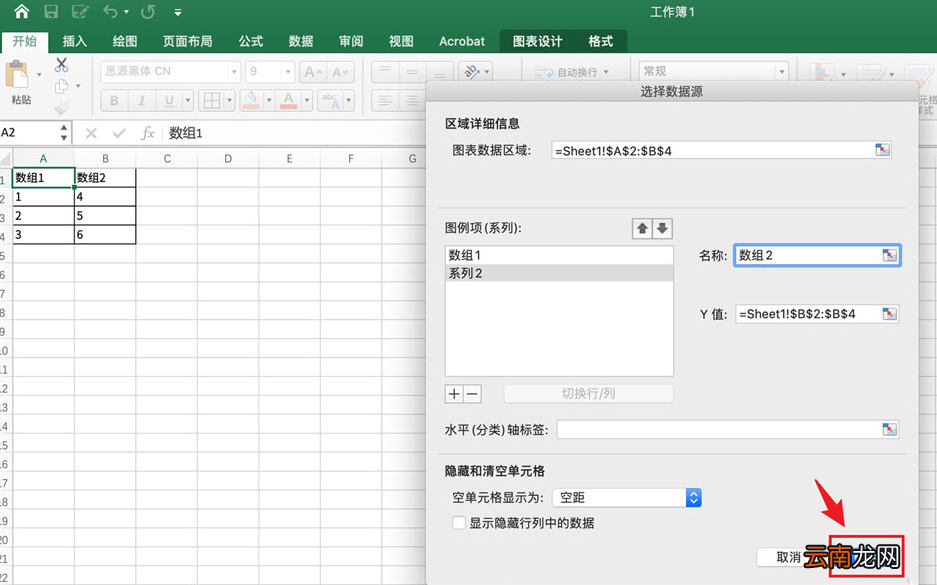The height and width of the screenshot is (585, 937).
Task: Toggle 自动换行 wrap text
Action: pos(572,72)
